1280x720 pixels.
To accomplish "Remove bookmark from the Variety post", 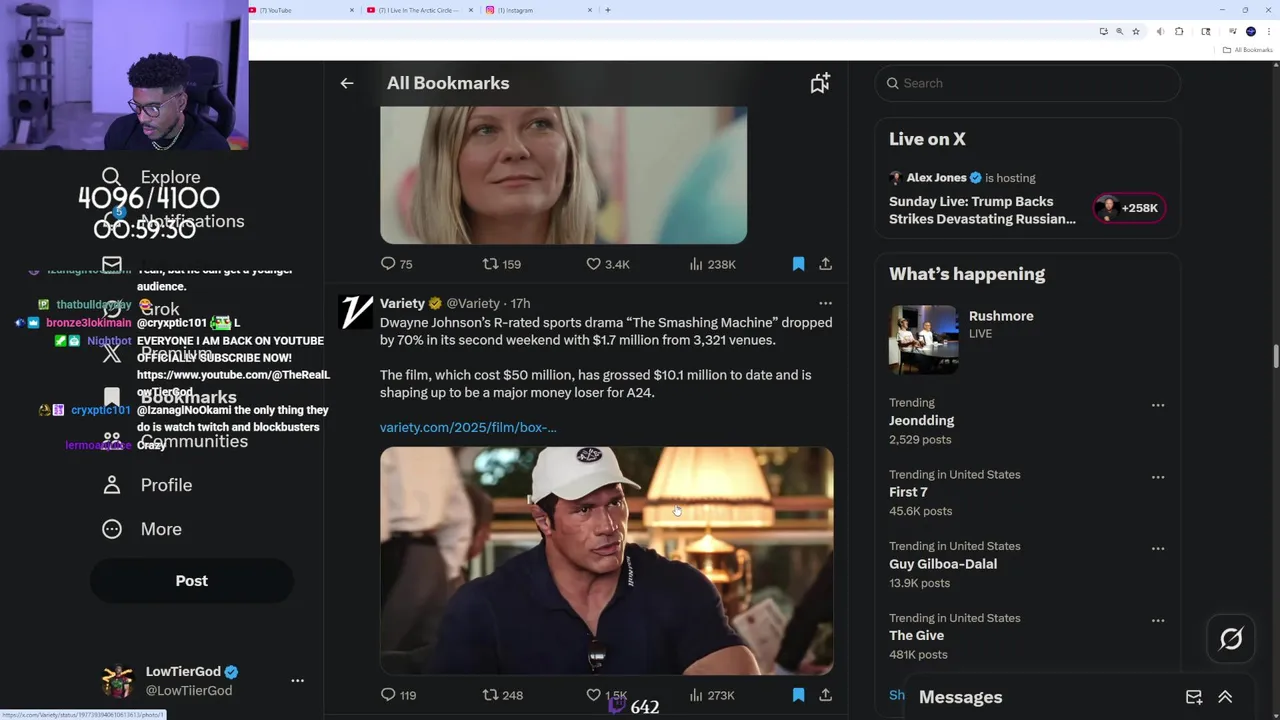I will (x=798, y=695).
